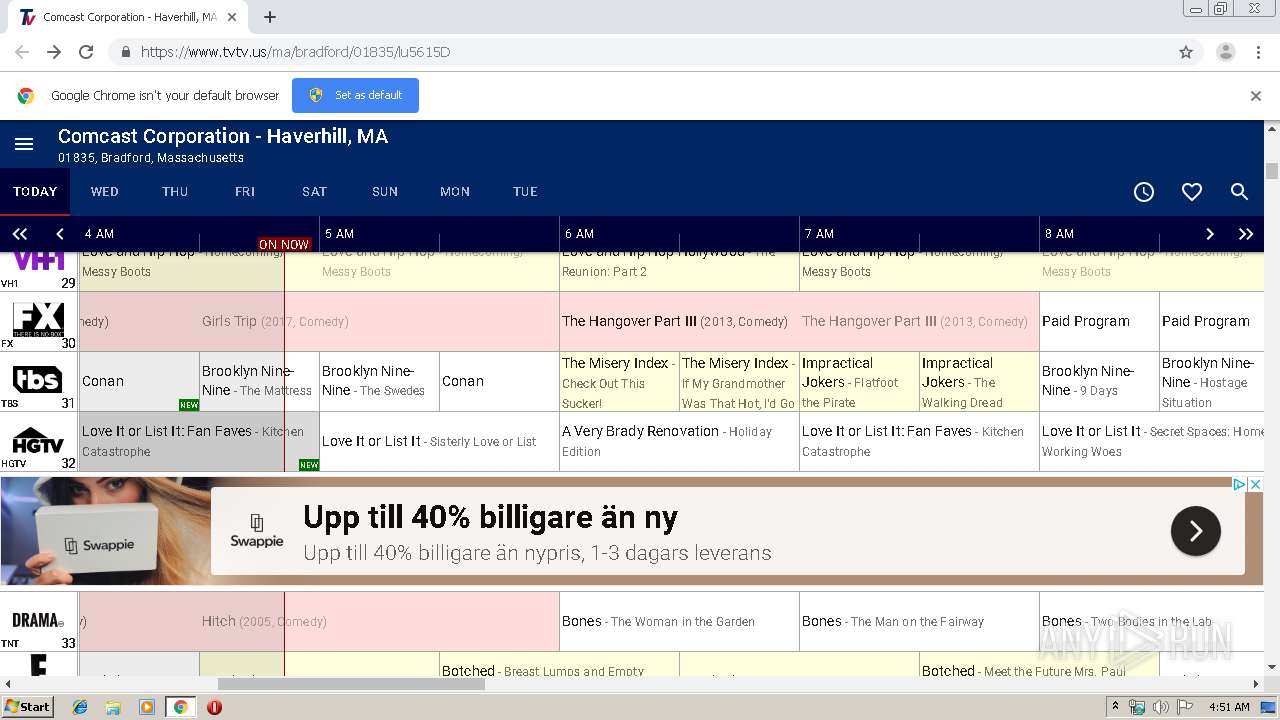Click the 6 AM time header

pos(579,234)
